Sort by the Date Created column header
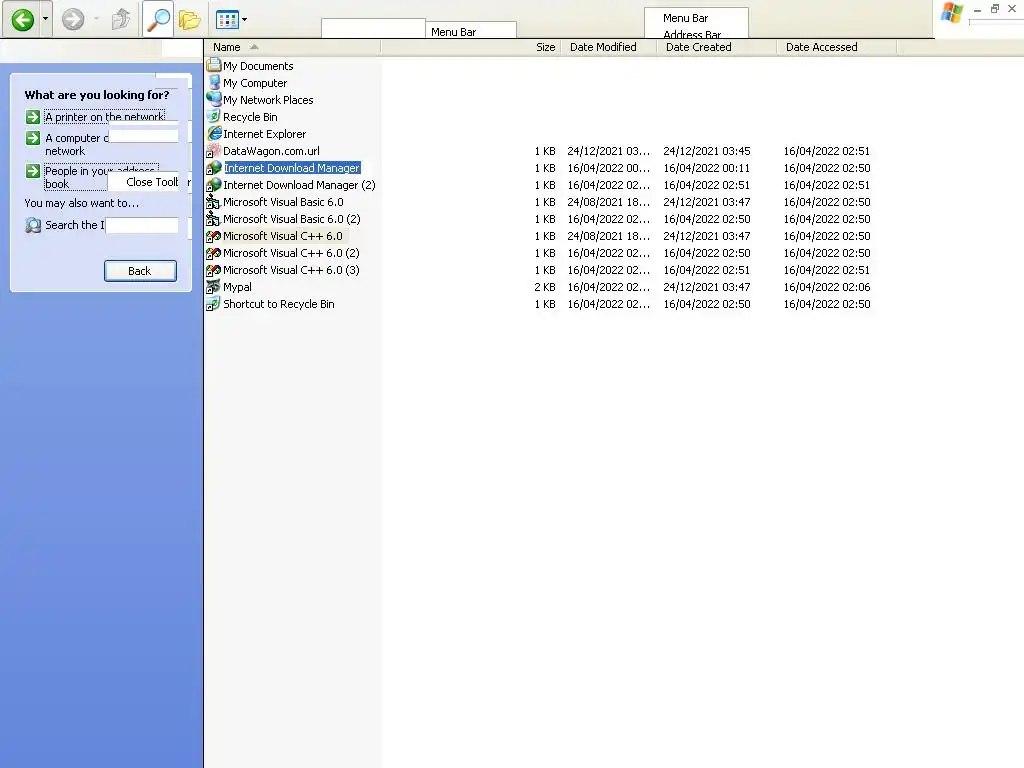Image resolution: width=1024 pixels, height=768 pixels. coord(716,47)
